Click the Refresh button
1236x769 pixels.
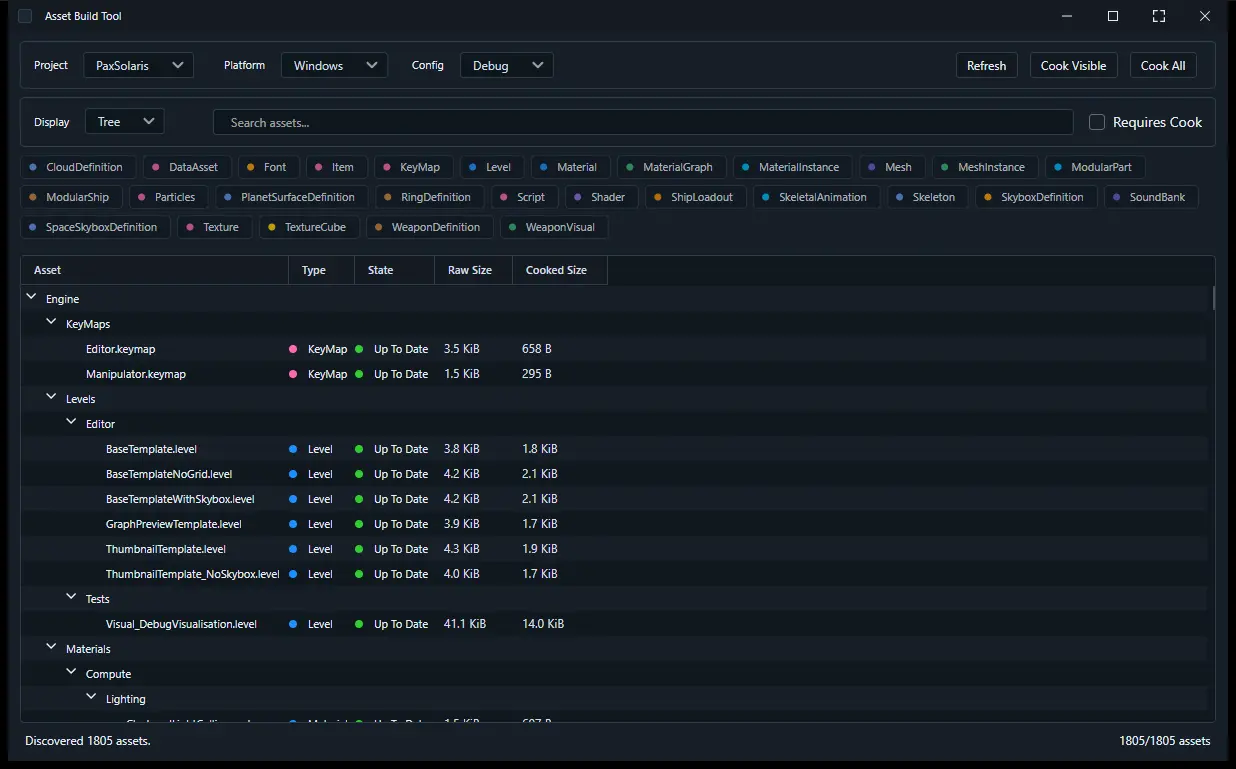coord(986,65)
